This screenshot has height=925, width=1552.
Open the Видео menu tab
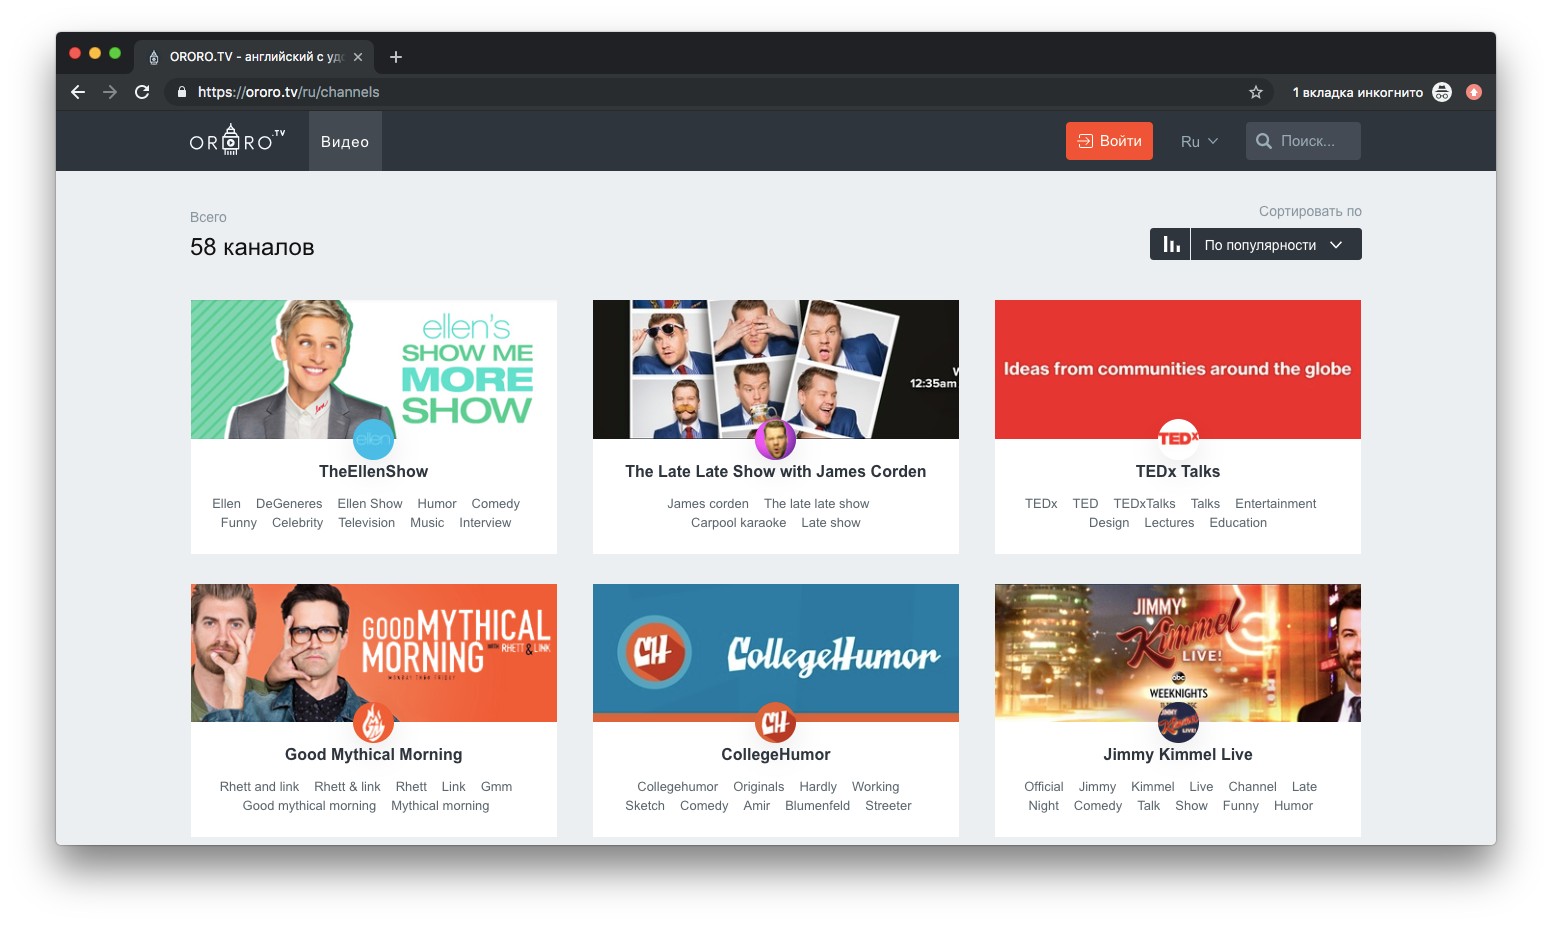coord(345,141)
